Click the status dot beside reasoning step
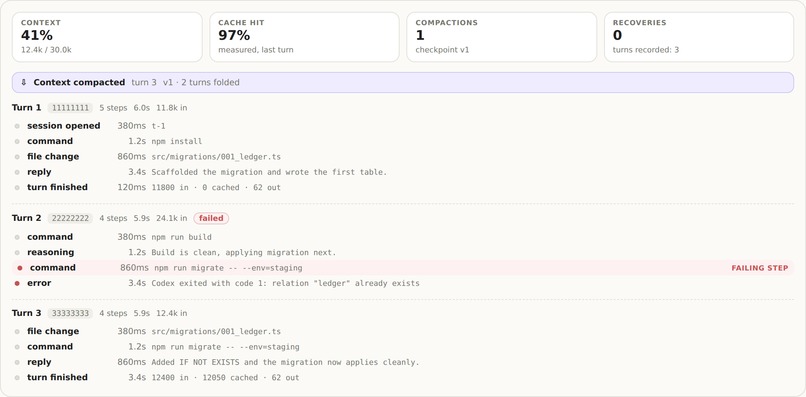 (x=17, y=252)
